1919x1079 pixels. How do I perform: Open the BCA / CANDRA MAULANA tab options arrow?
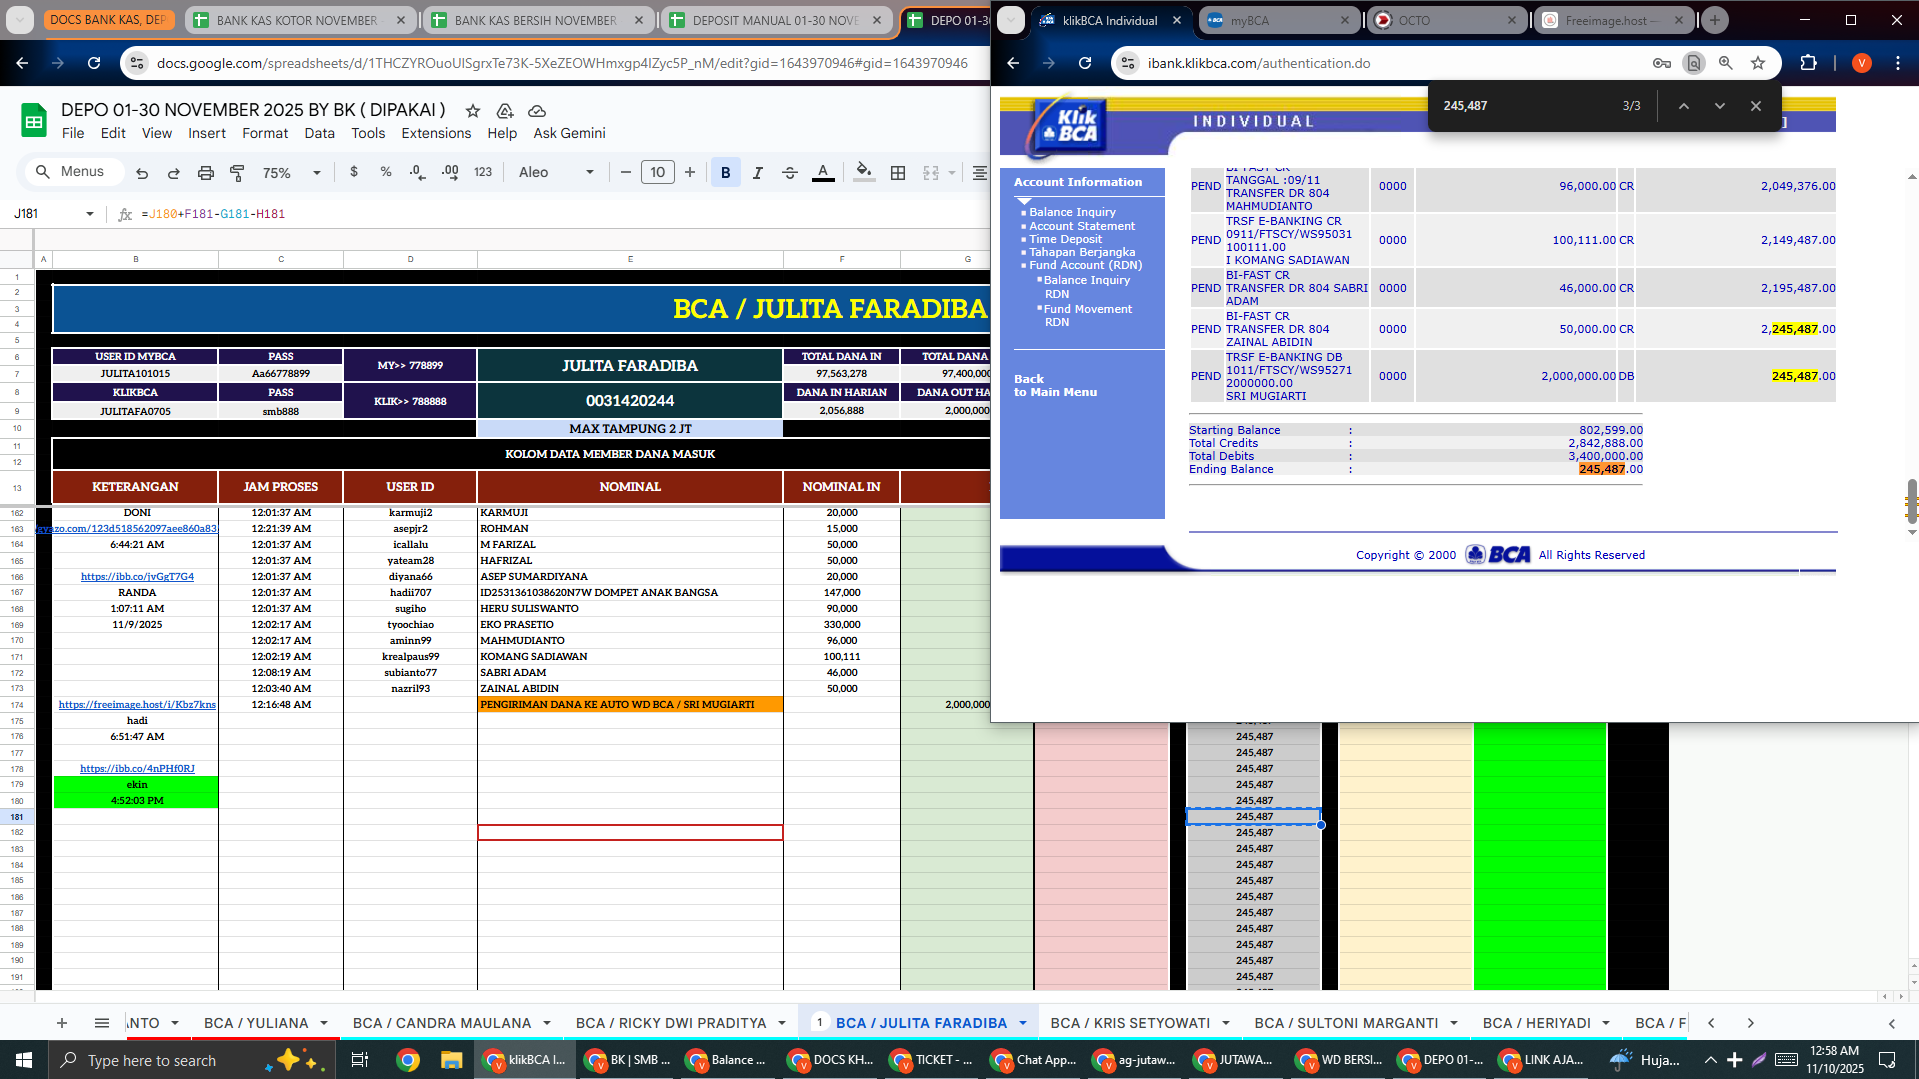pos(547,1023)
